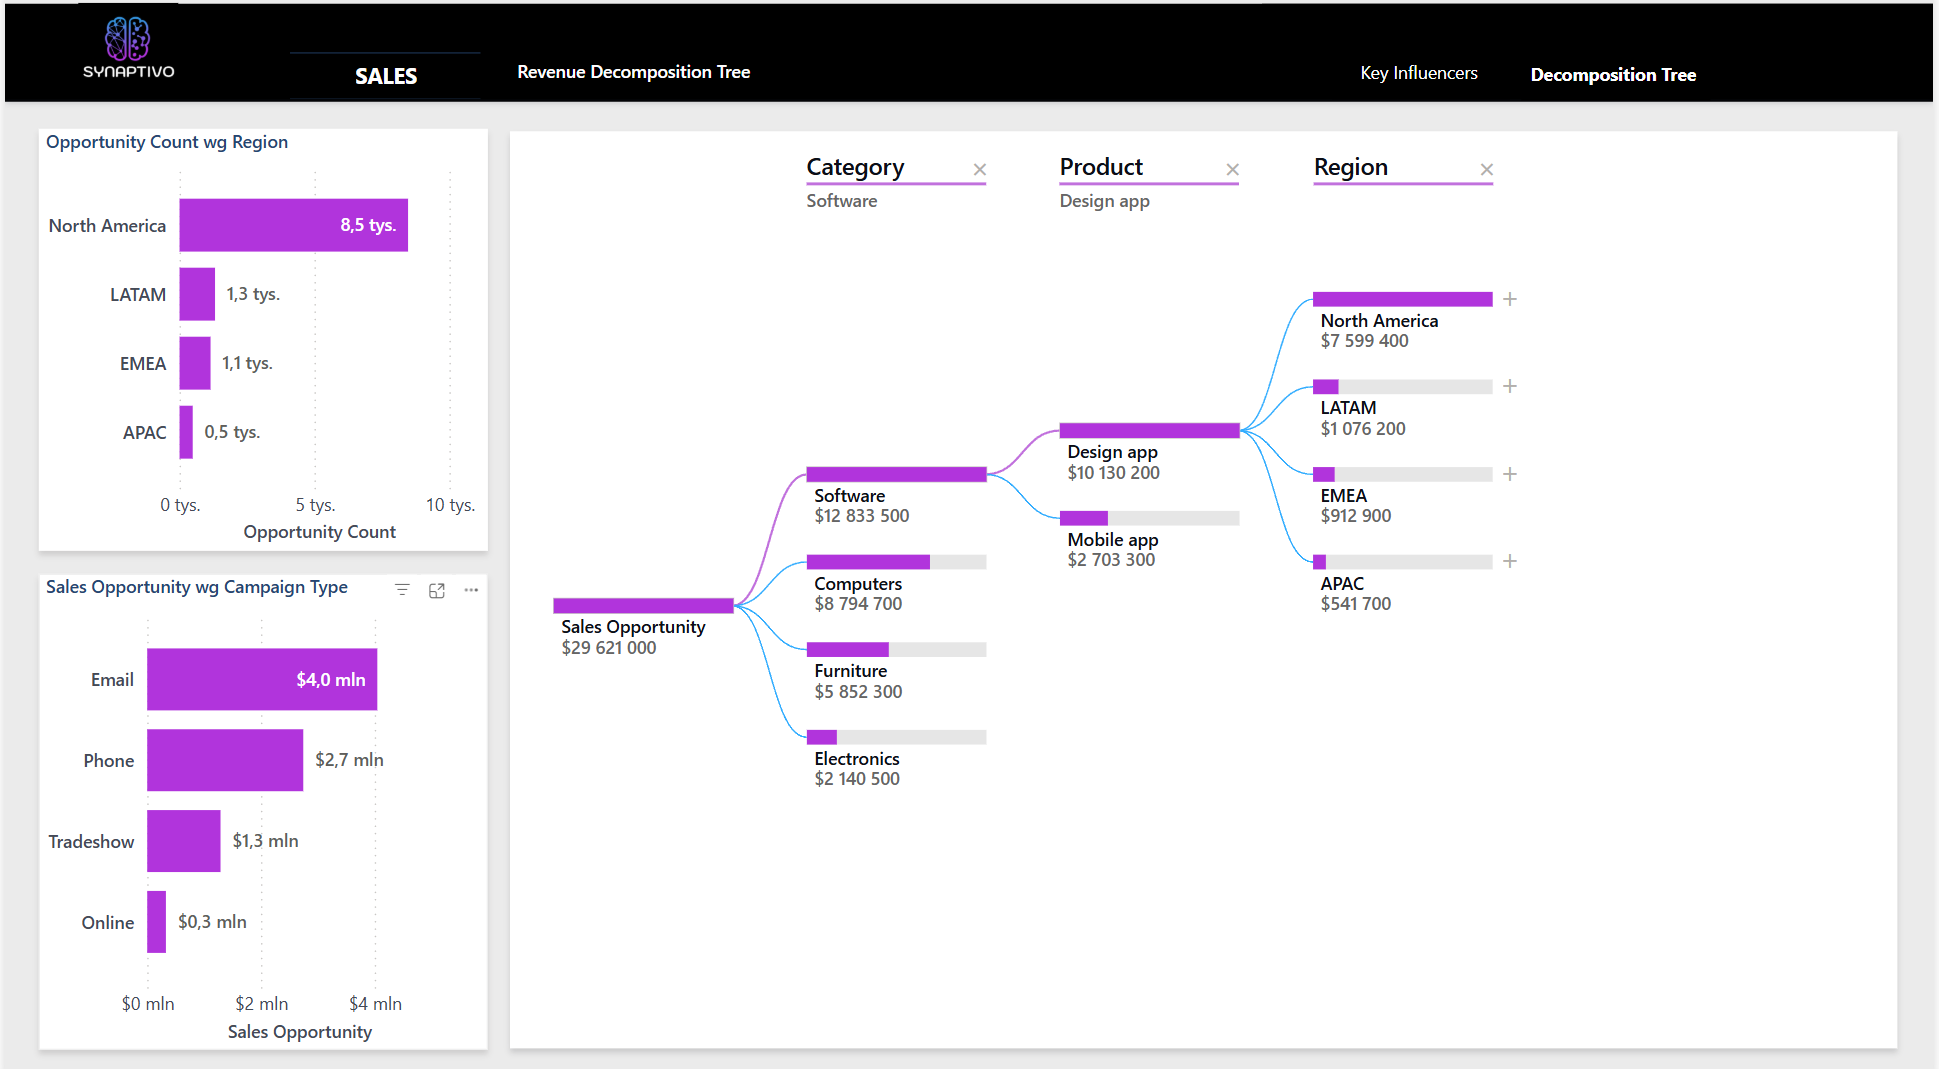Viewport: 1939px width, 1069px height.
Task: Click the 'Opportunity Count' axis title
Action: point(320,532)
